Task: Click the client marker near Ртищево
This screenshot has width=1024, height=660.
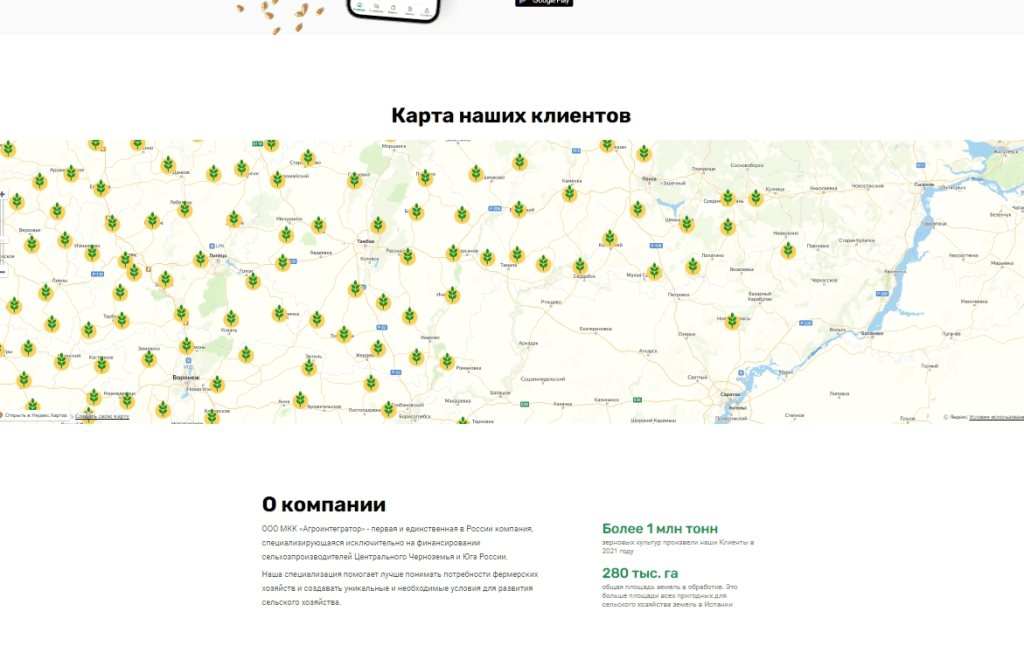Action: pos(543,263)
